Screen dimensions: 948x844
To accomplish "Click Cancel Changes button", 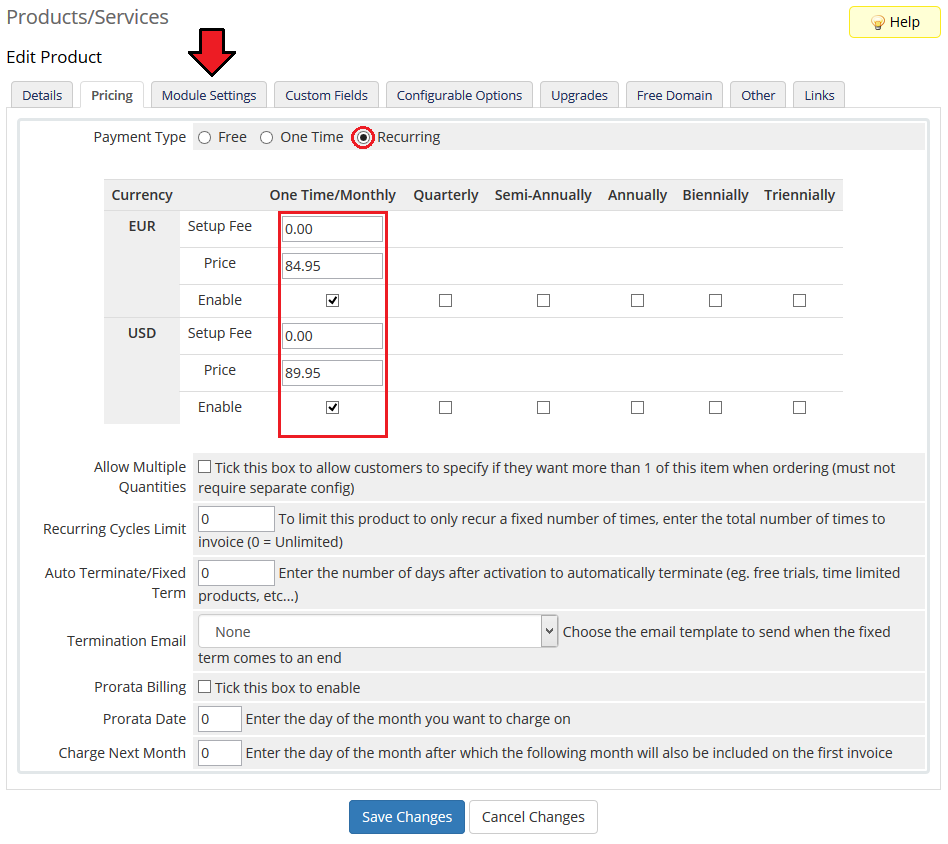I will [x=533, y=817].
